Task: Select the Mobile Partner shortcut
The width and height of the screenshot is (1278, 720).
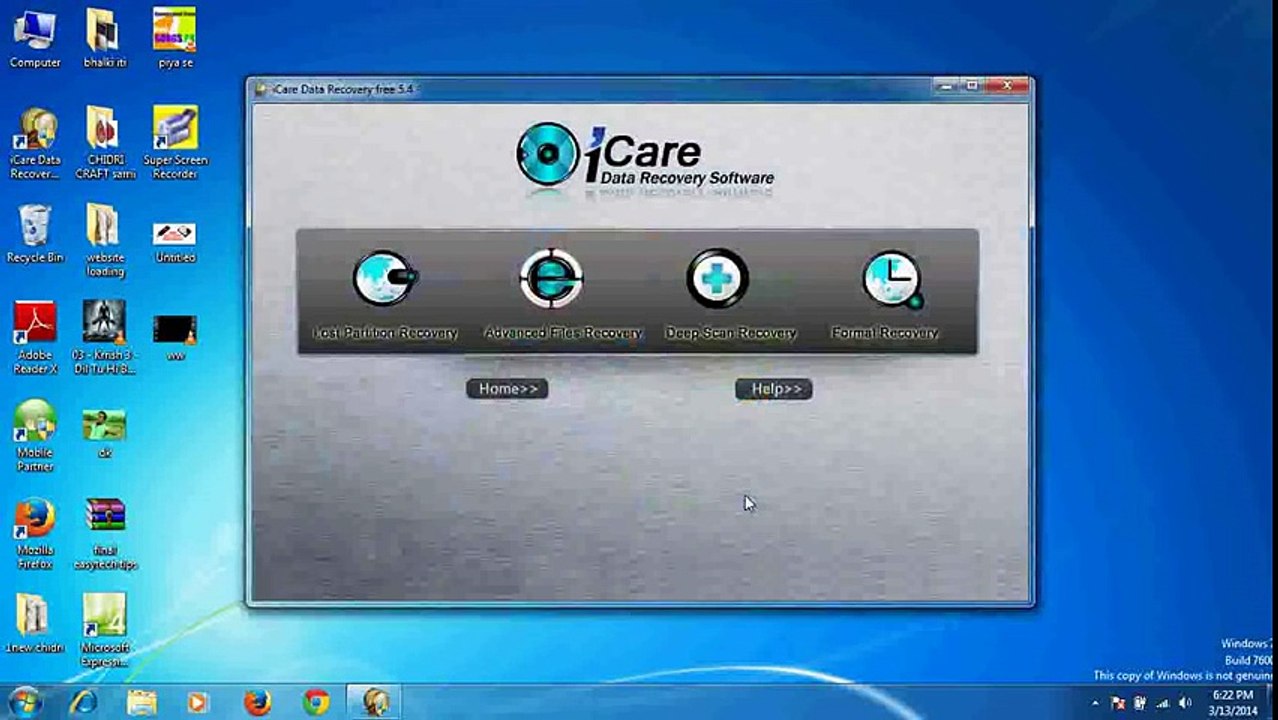Action: pyautogui.click(x=35, y=436)
